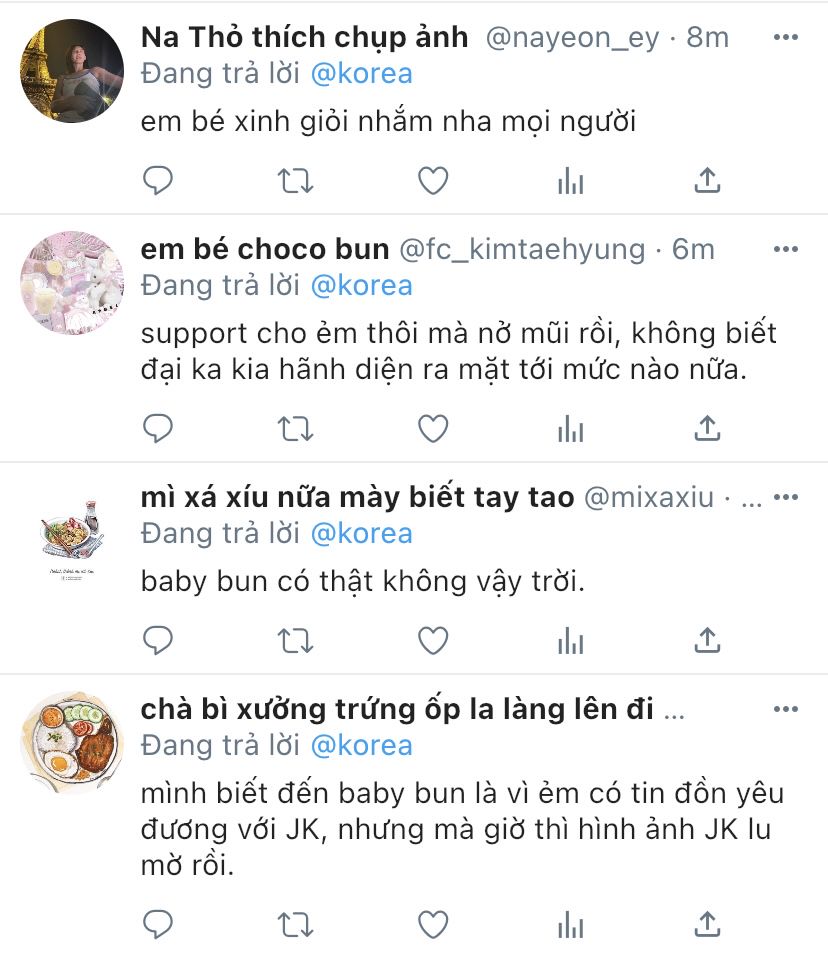Viewport: 828px width, 956px height.
Task: Open more options for mixaxiu's tweet
Action: (x=785, y=497)
